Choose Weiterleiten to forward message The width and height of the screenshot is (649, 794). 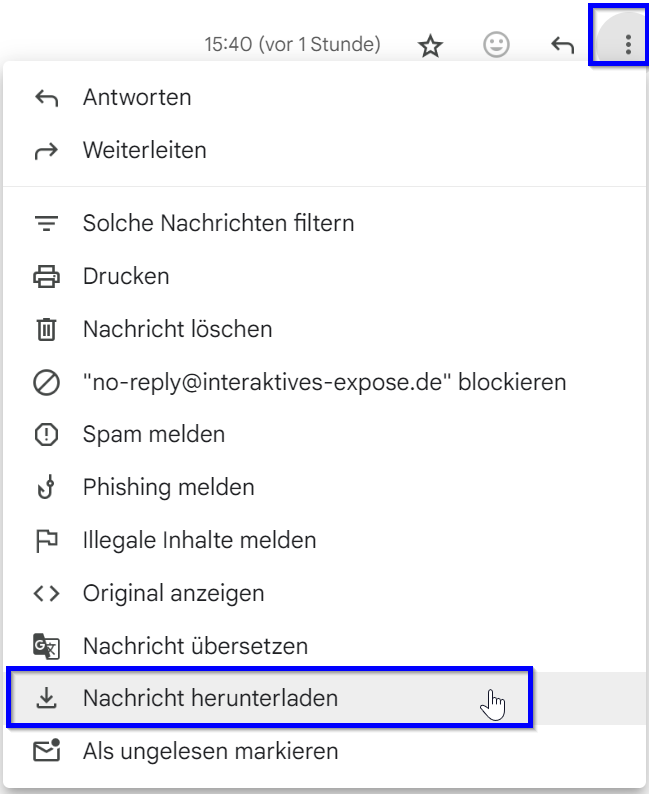click(145, 151)
